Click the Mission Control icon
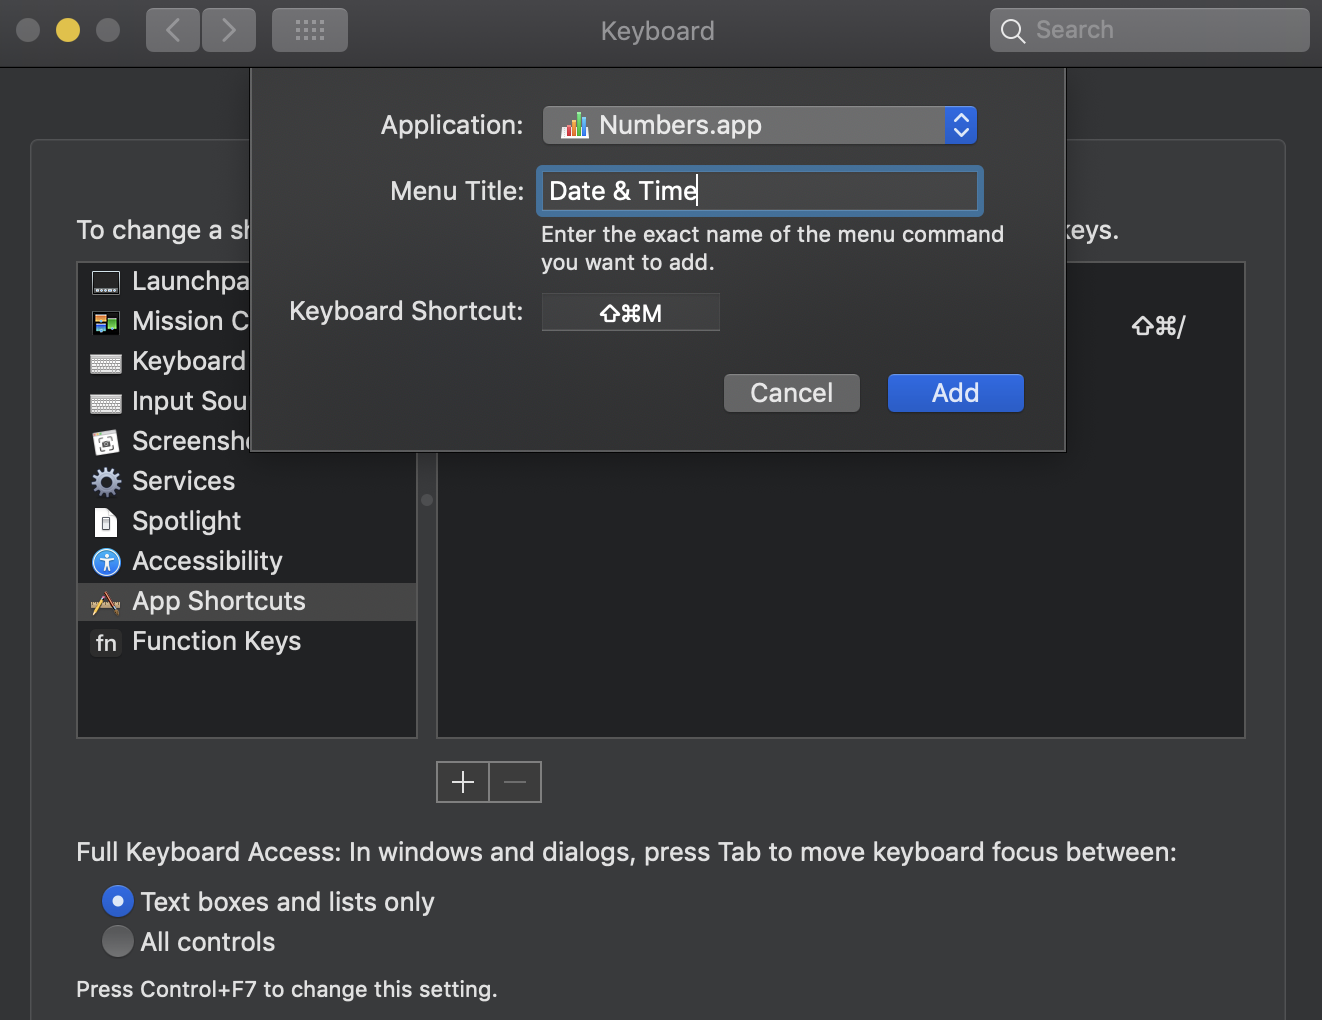Image resolution: width=1322 pixels, height=1020 pixels. click(x=106, y=322)
